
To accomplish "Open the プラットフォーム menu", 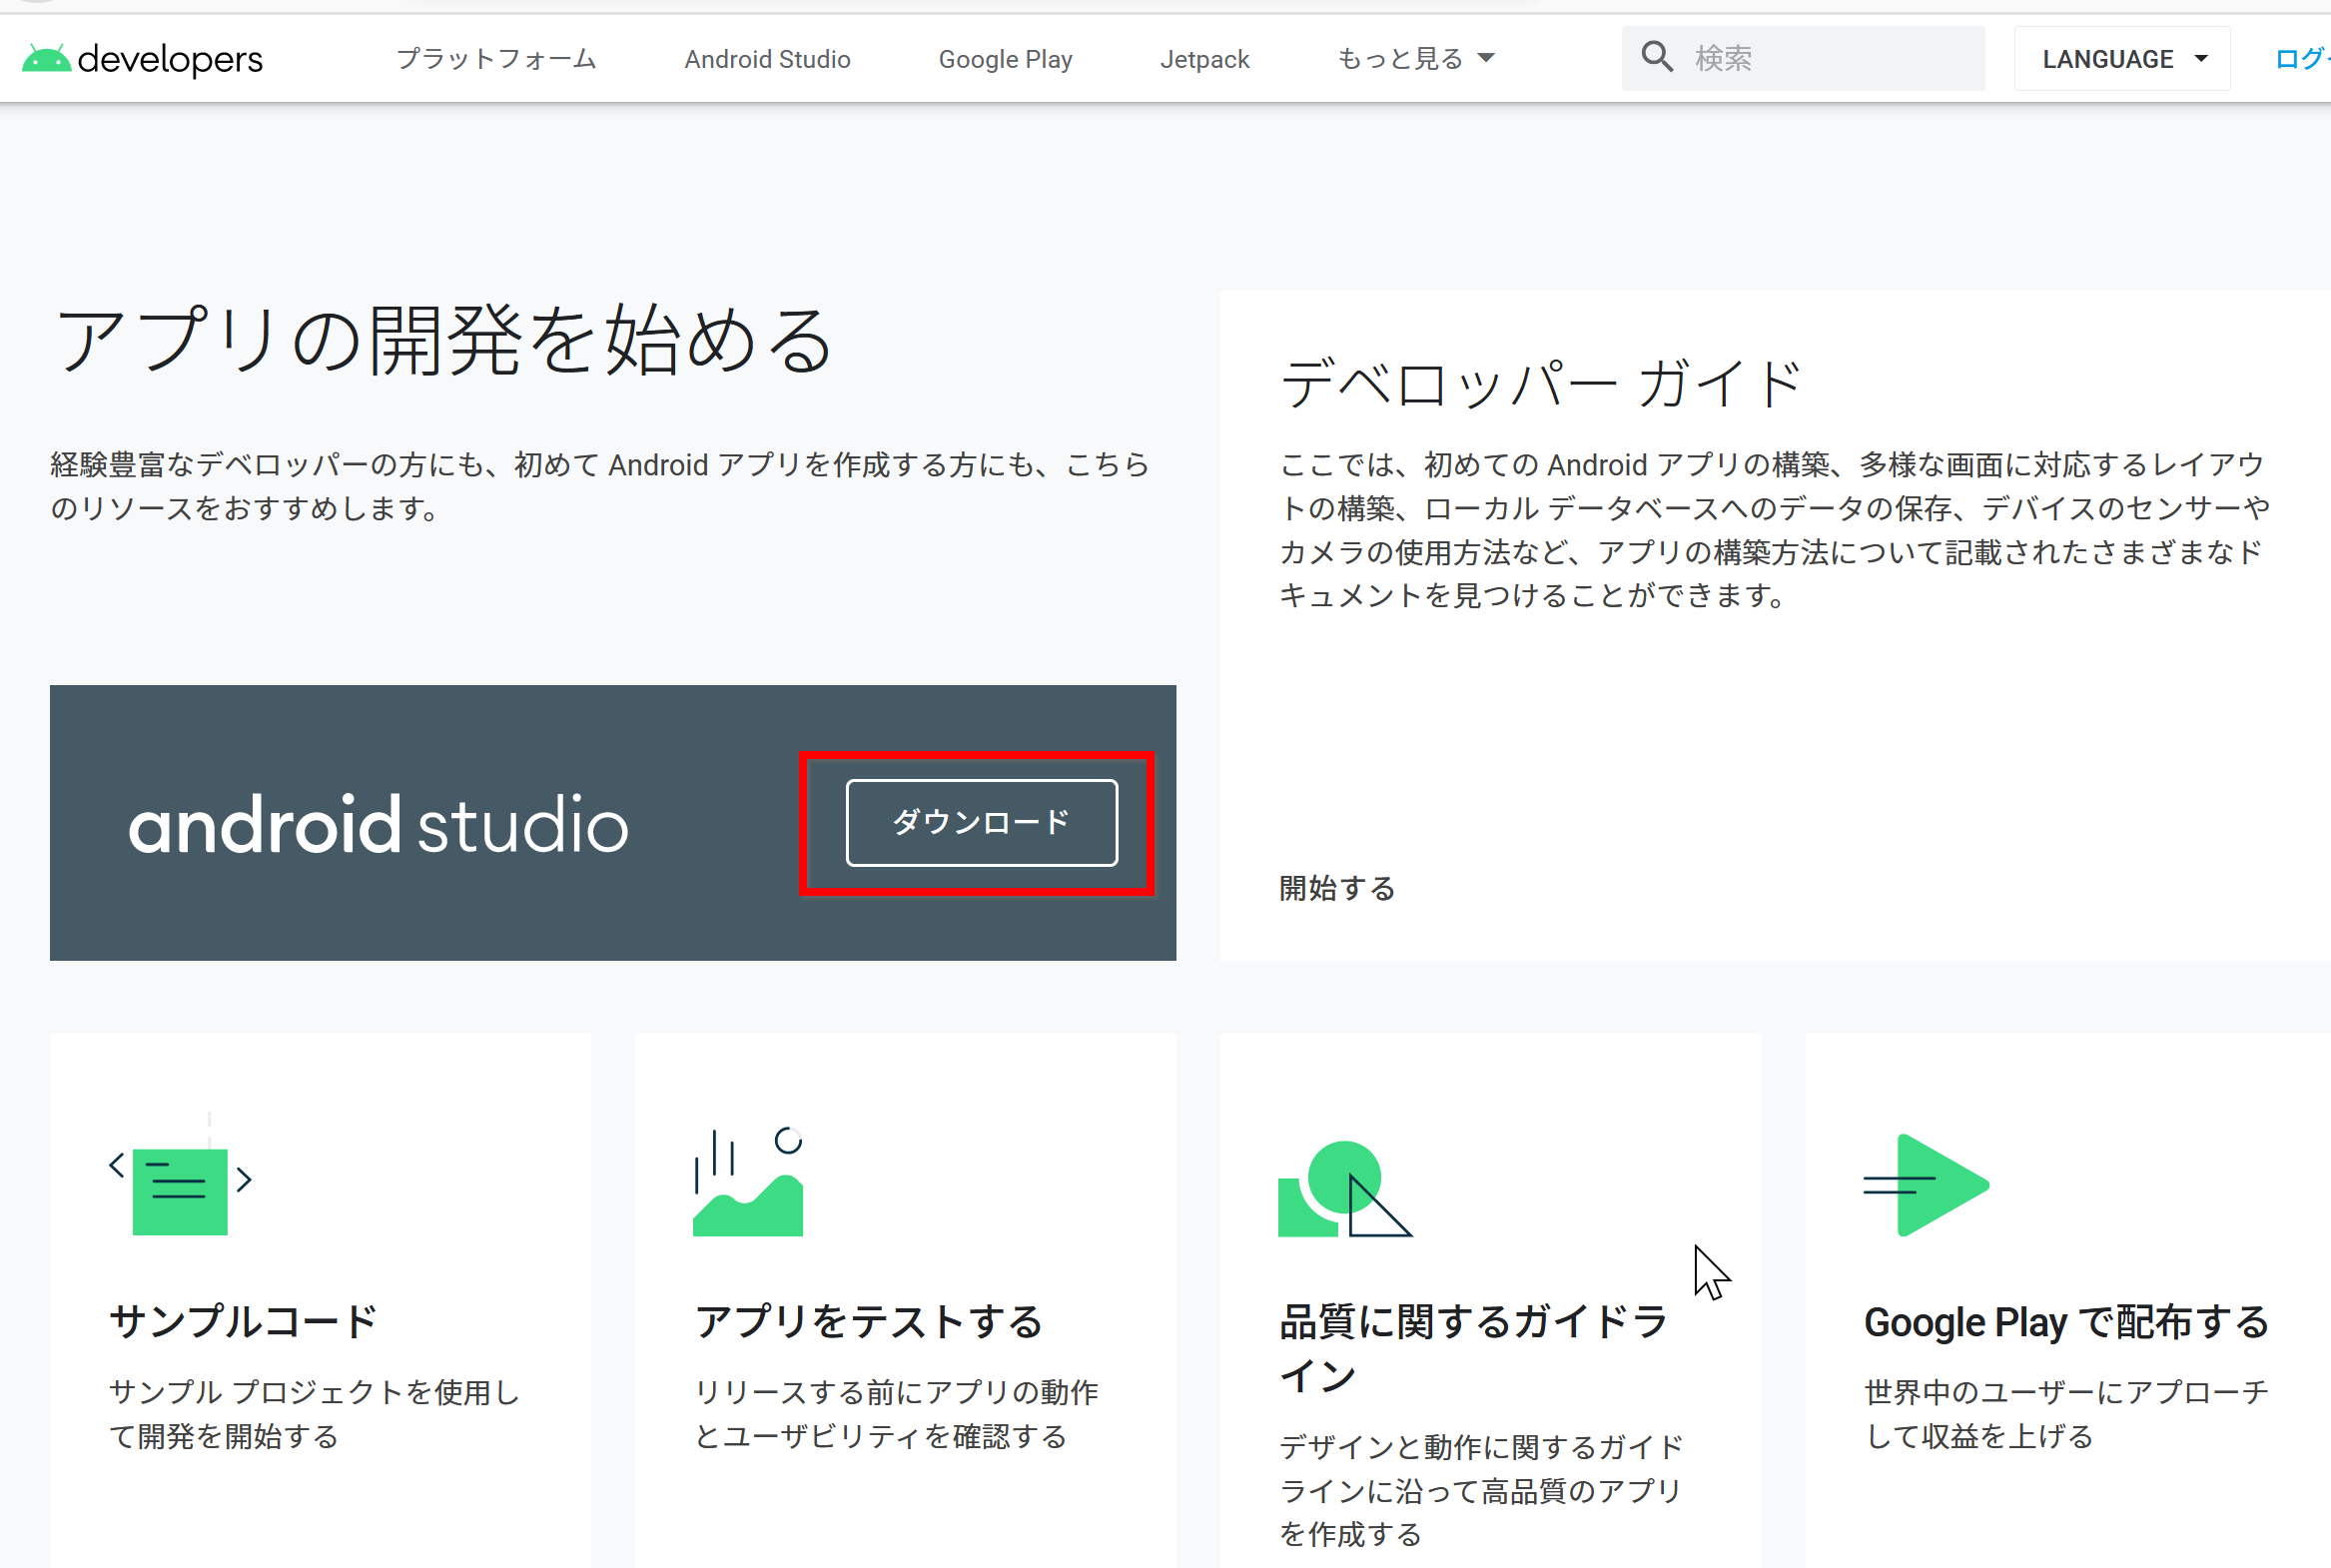I will (x=496, y=59).
